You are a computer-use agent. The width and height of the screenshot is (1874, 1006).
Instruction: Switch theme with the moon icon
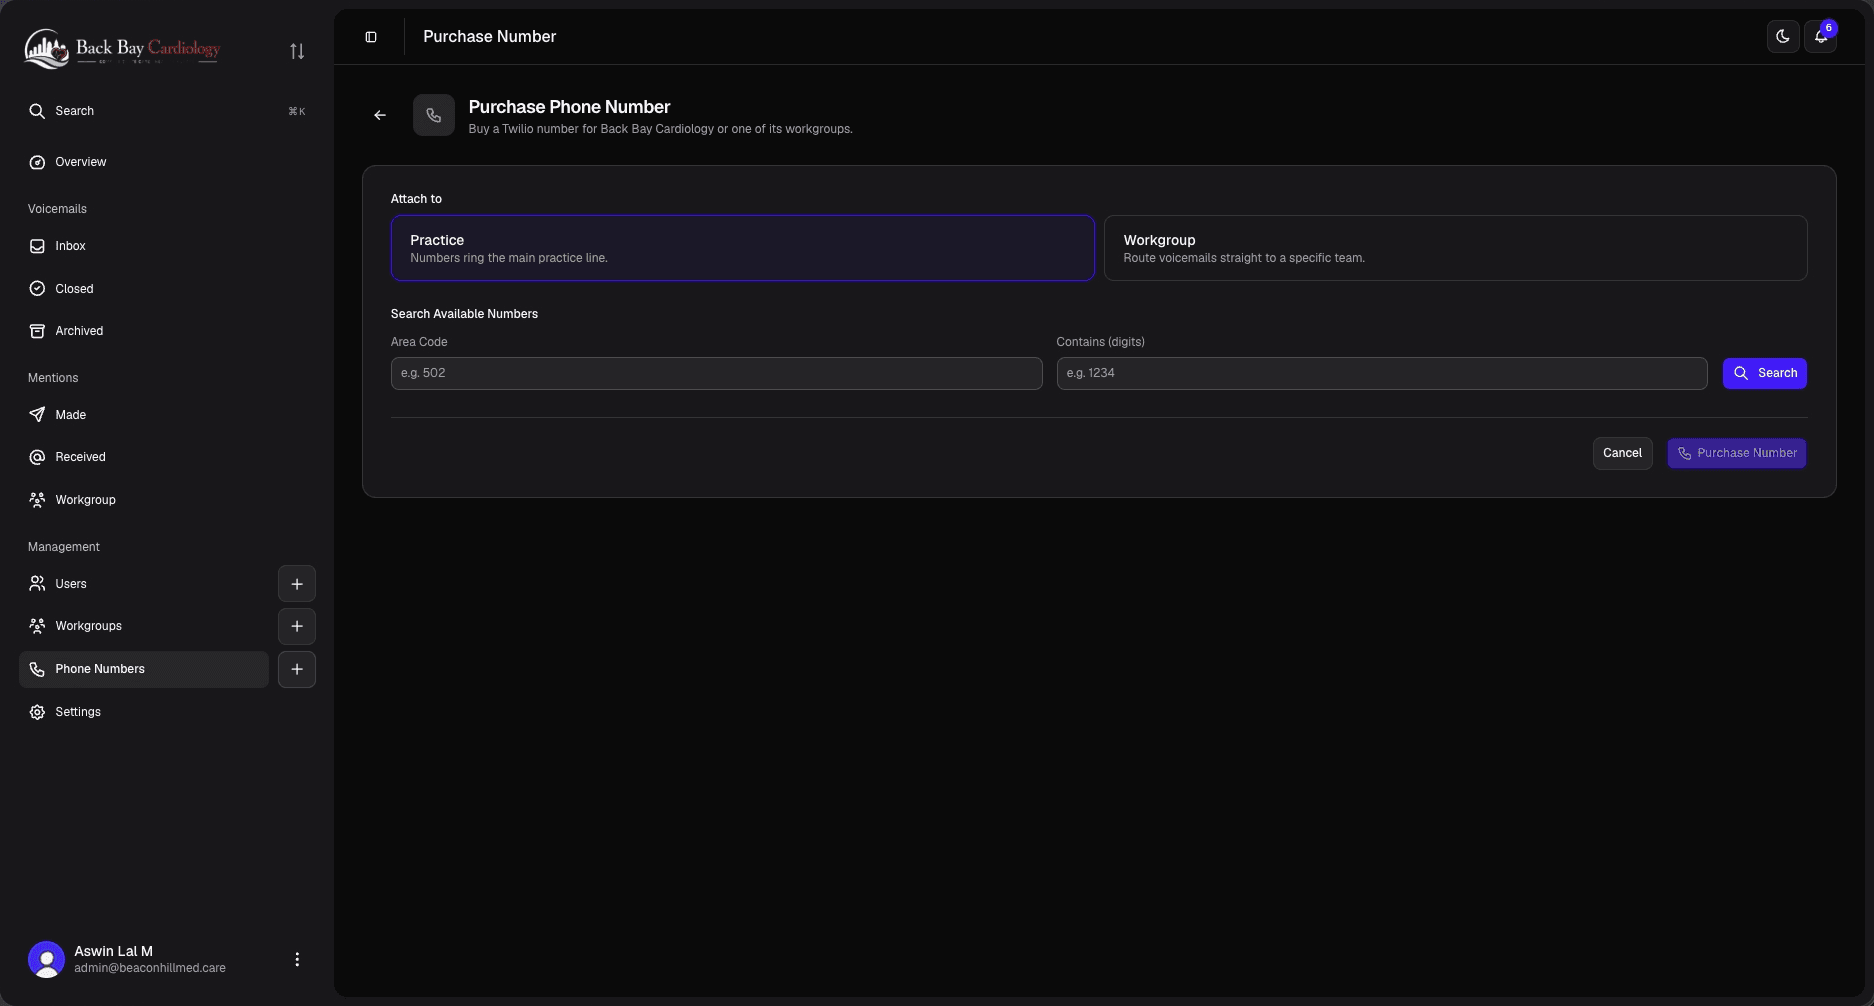point(1783,37)
